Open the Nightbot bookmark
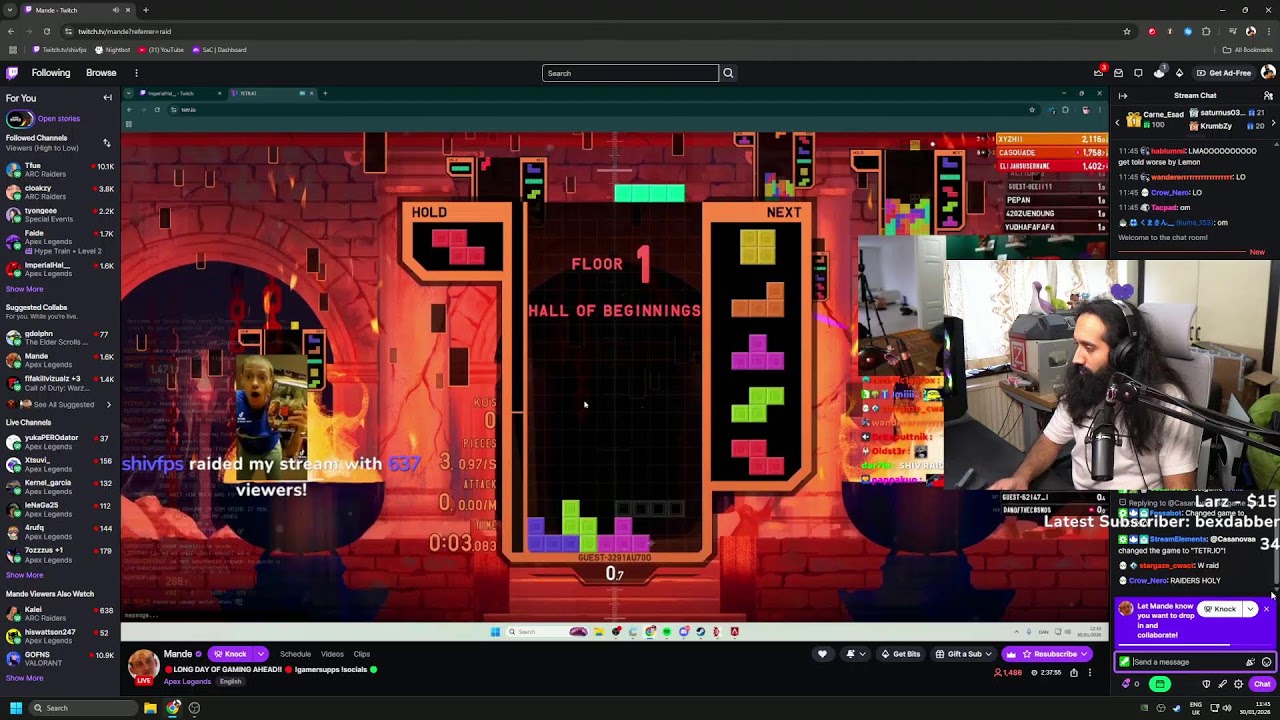The image size is (1280, 720). (112, 50)
